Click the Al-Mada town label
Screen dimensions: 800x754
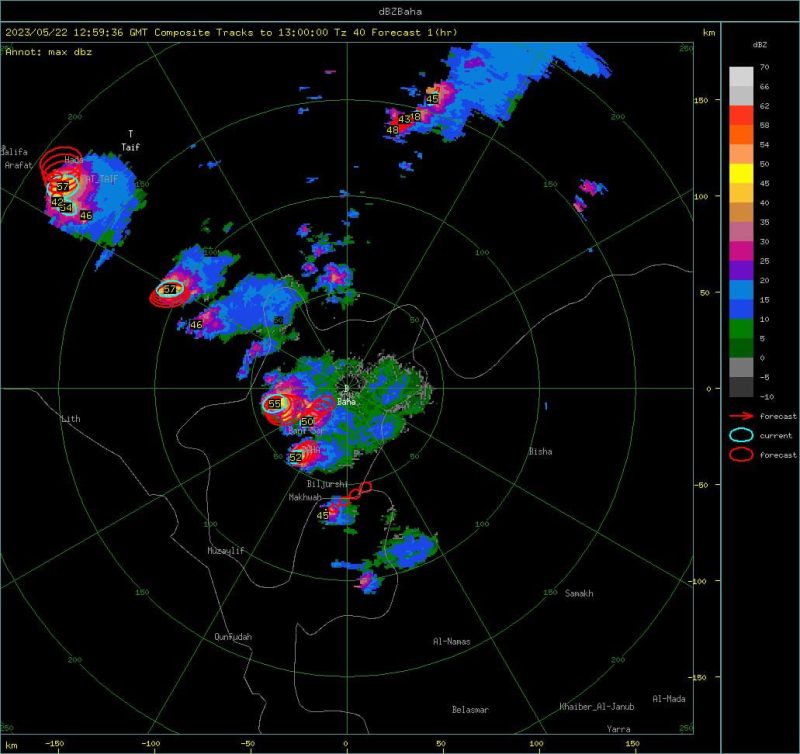669,698
